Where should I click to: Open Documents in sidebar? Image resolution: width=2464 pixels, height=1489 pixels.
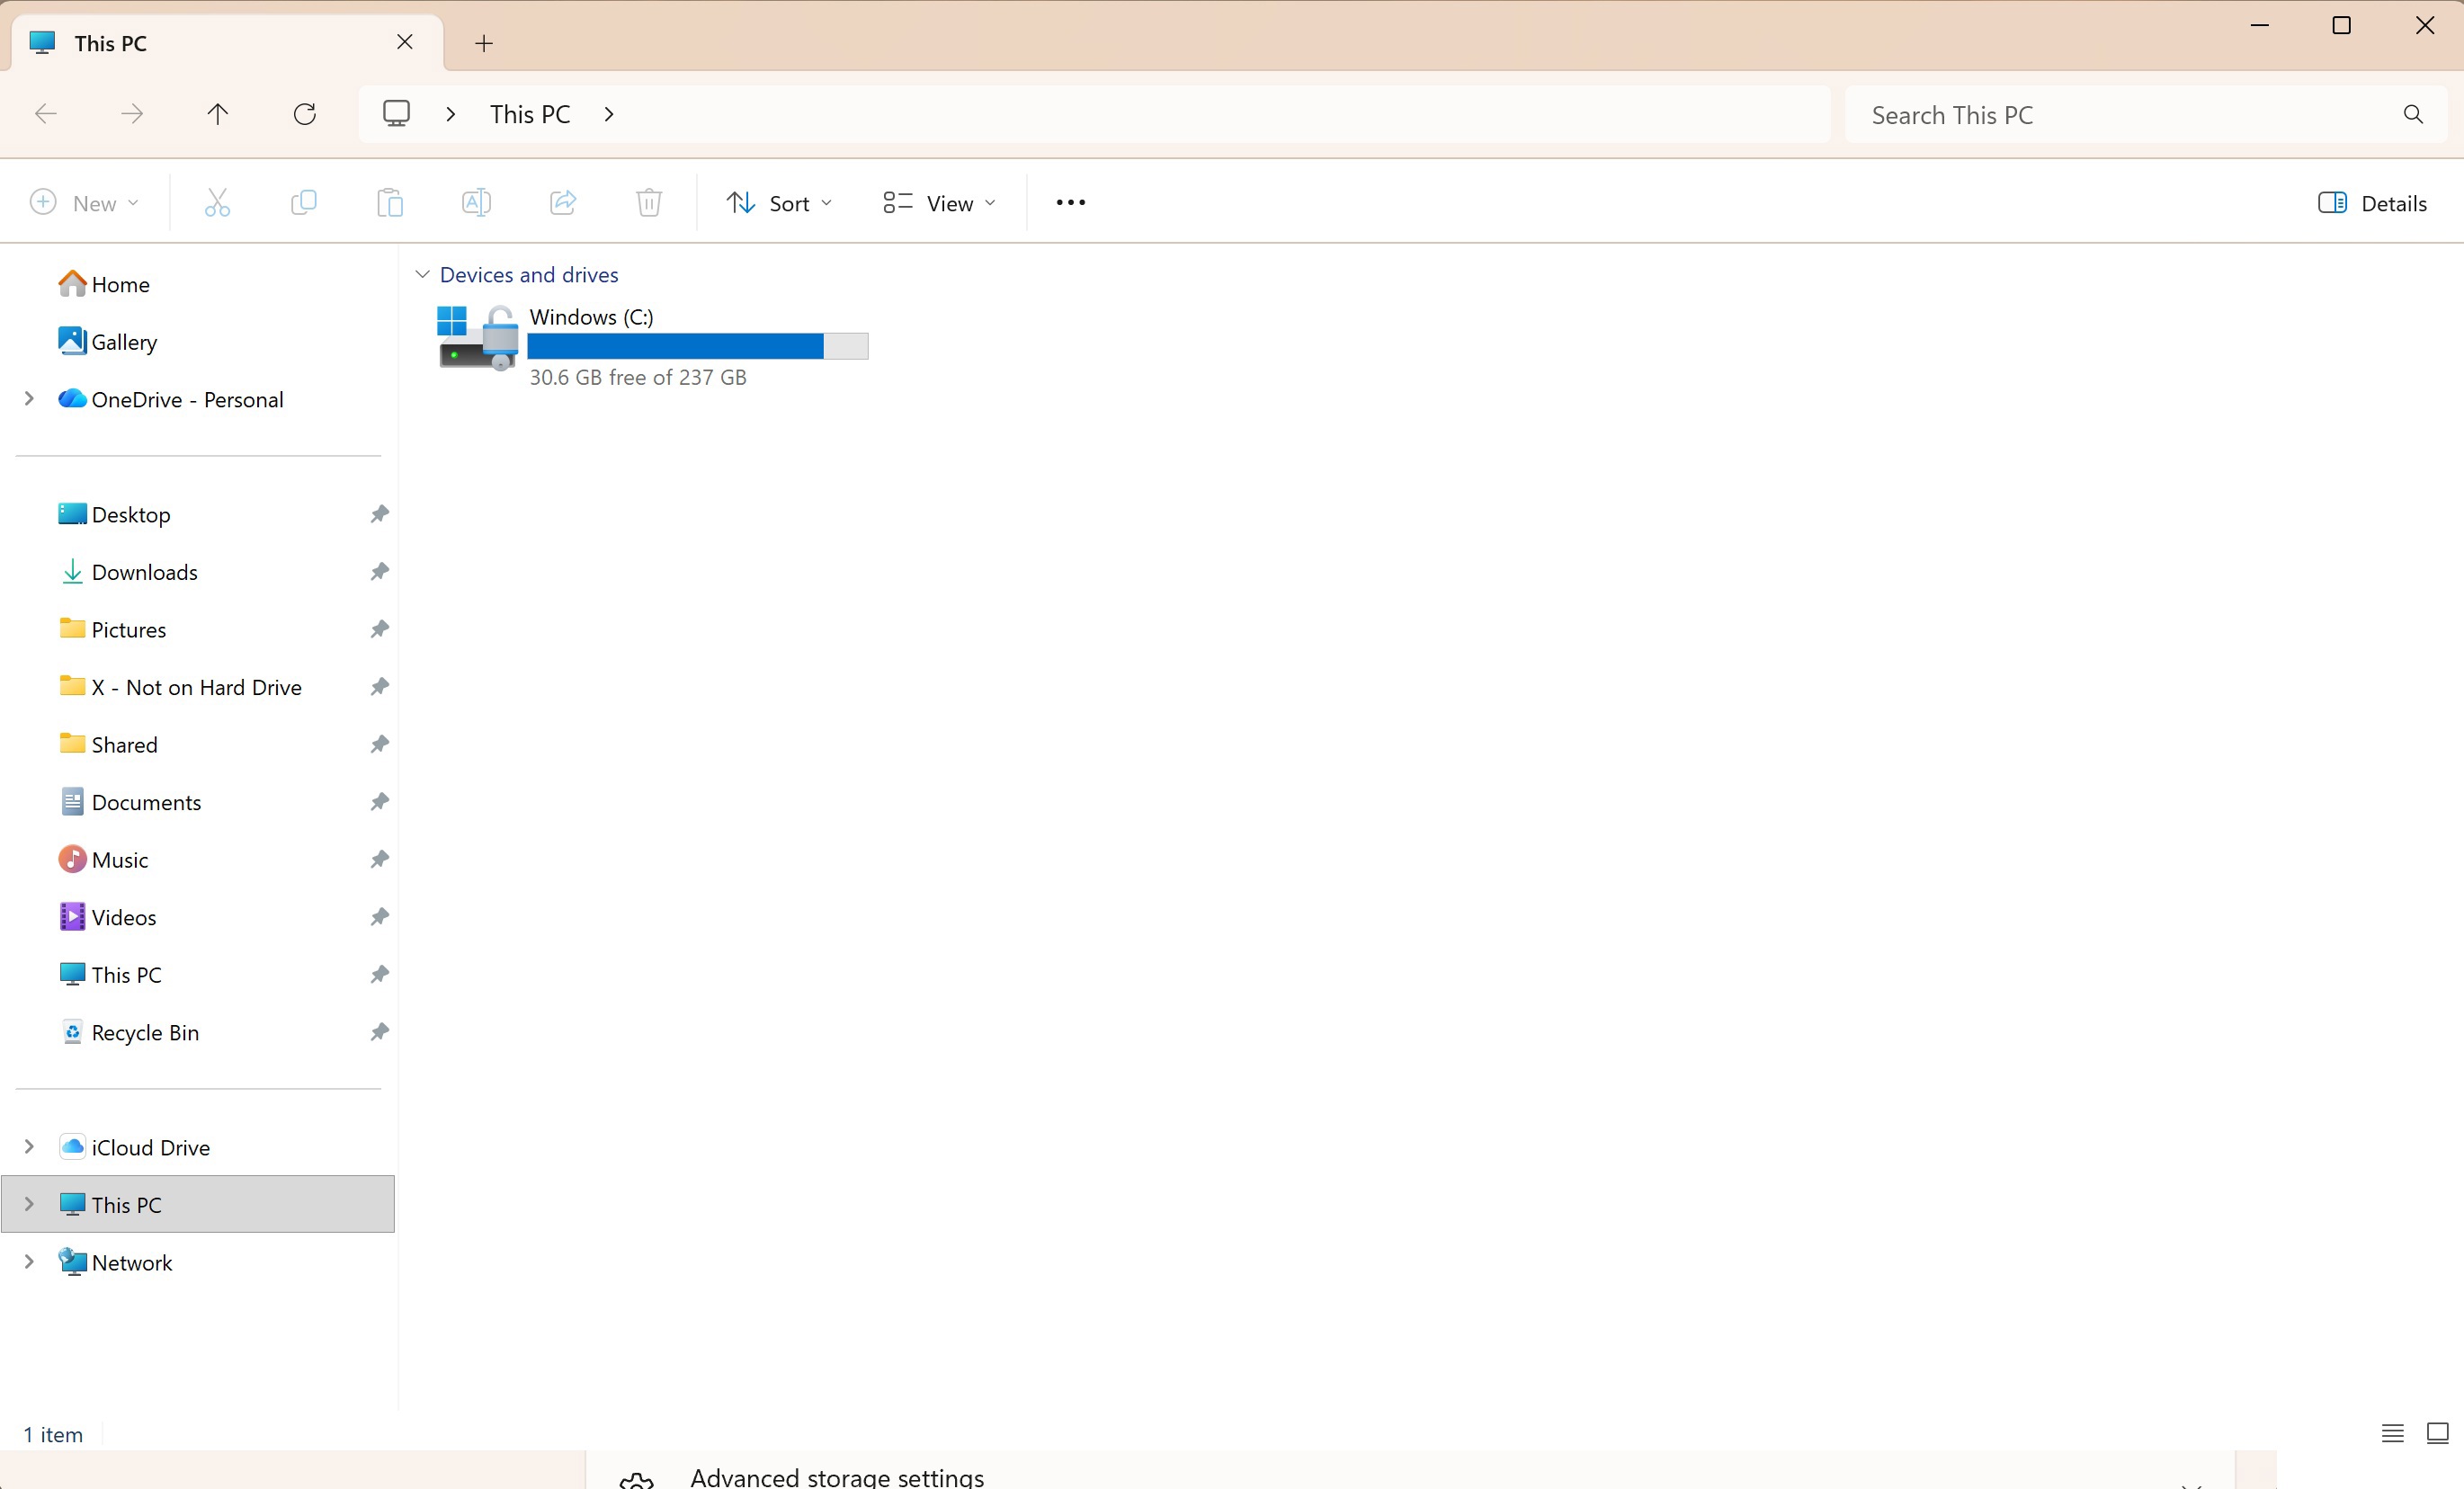[130, 802]
